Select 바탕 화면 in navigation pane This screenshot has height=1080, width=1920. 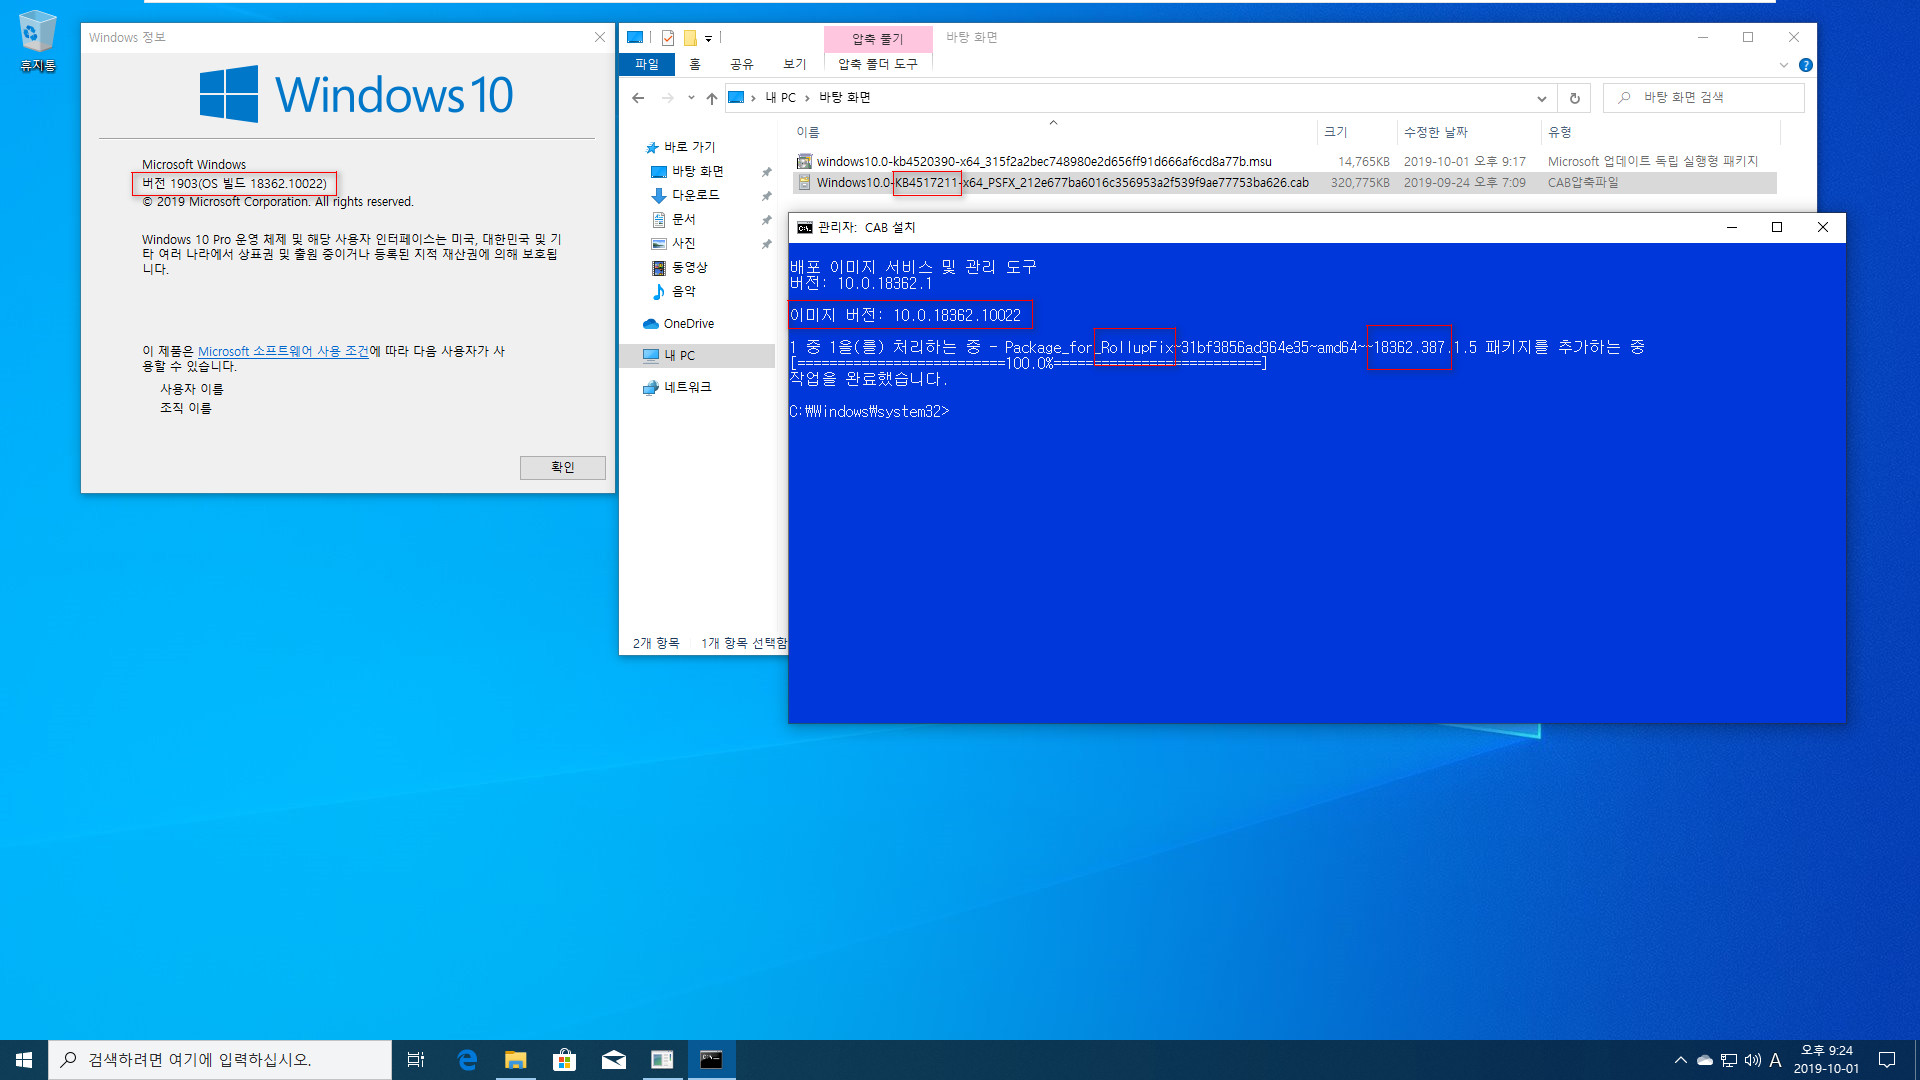click(697, 172)
